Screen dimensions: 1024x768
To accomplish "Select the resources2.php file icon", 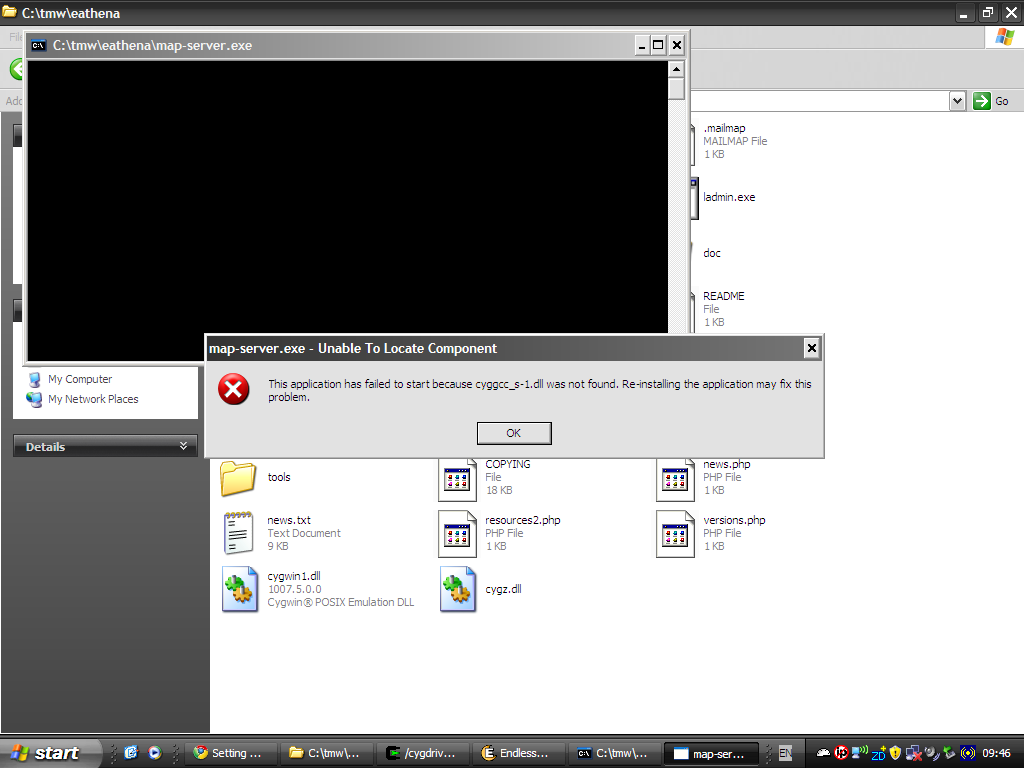I will (x=458, y=533).
